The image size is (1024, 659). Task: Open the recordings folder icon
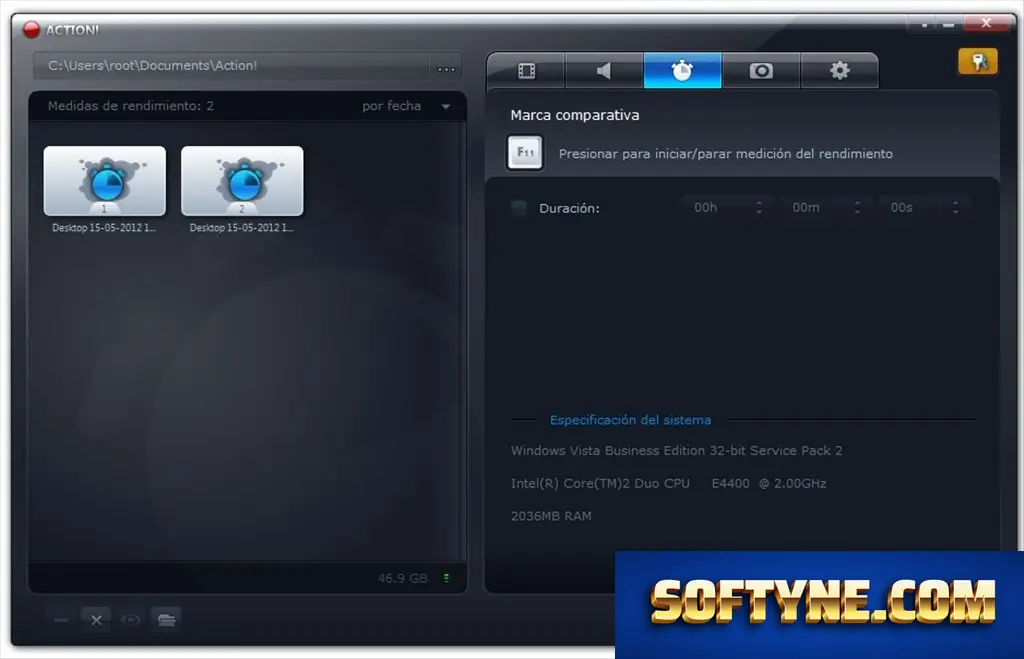point(167,620)
